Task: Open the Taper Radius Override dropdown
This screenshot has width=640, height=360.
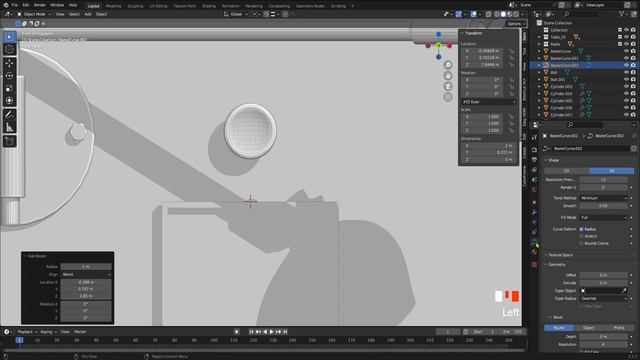Action: pos(604,298)
